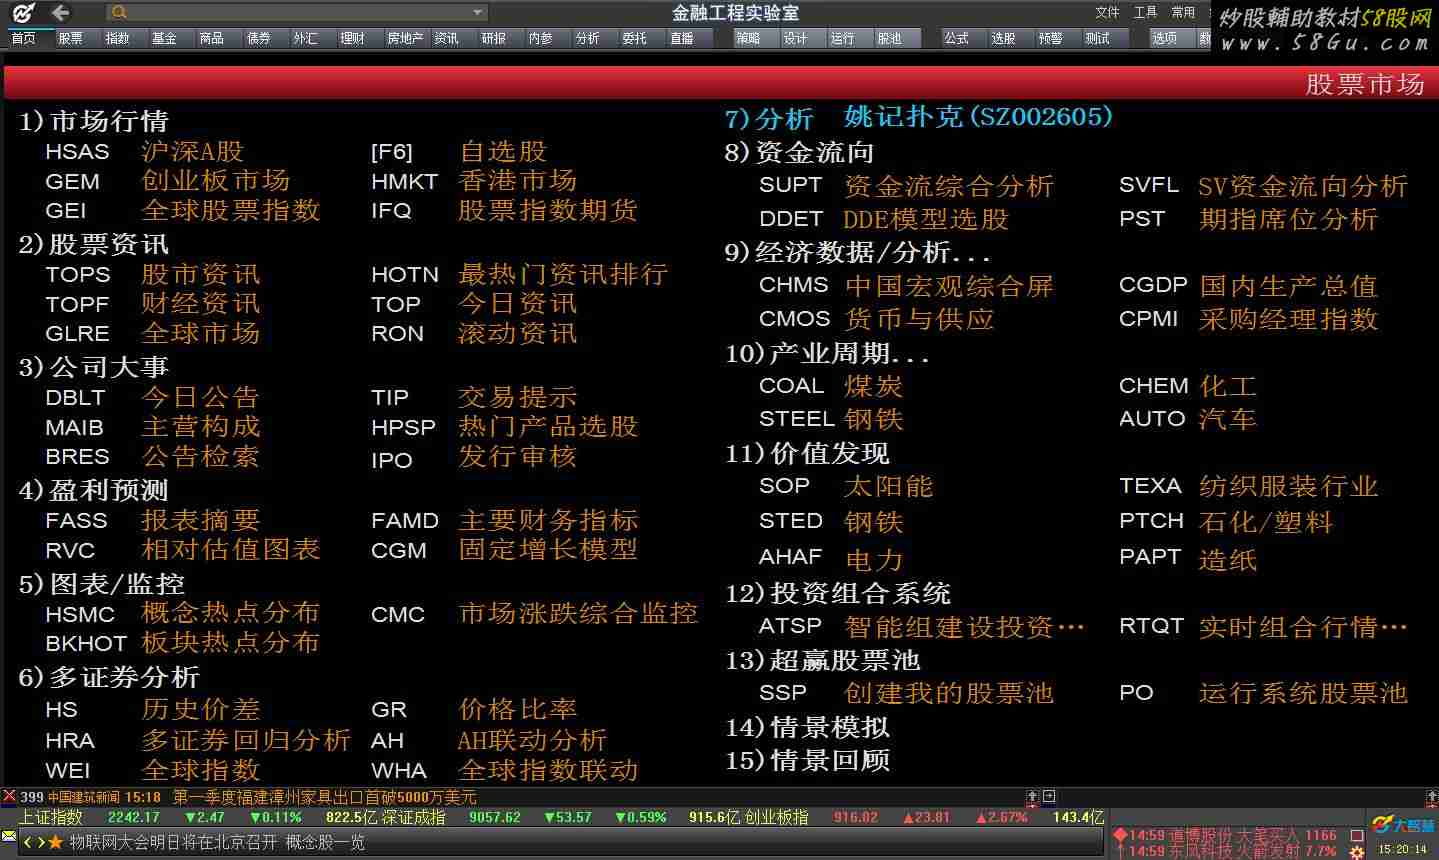This screenshot has width=1439, height=860.
Task: Click the search magnifier icon
Action: click(119, 13)
